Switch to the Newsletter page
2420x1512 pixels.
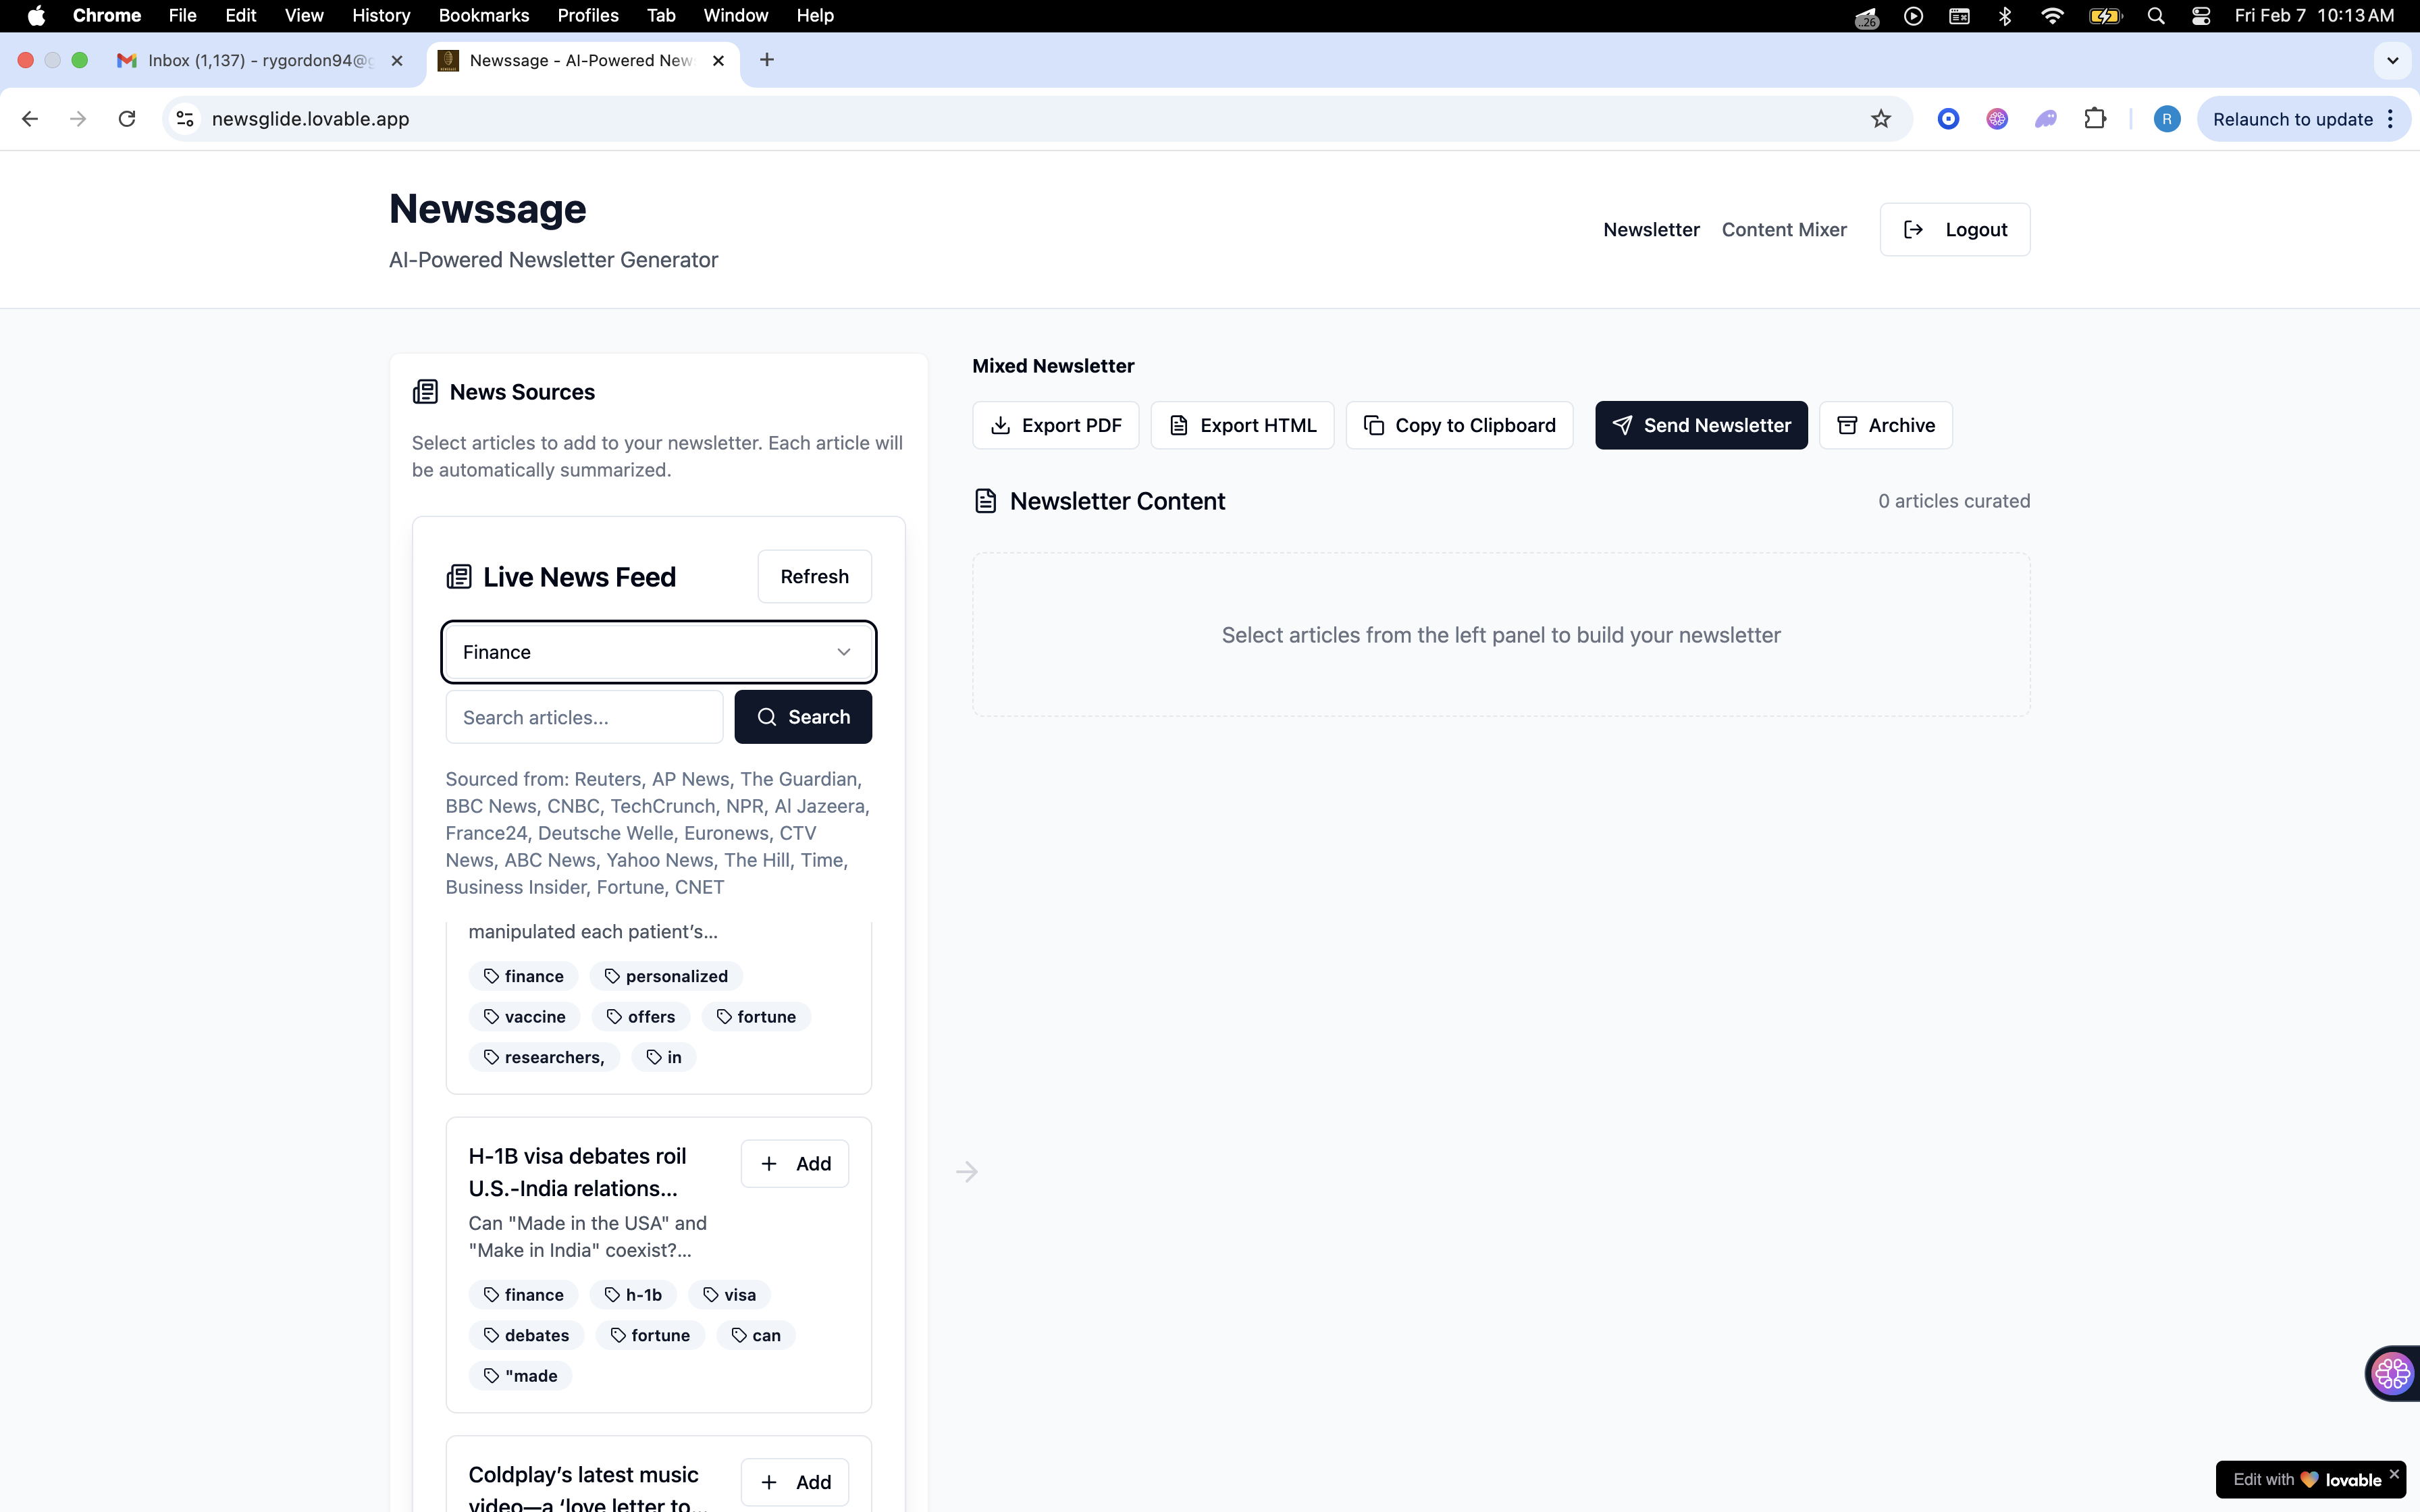pyautogui.click(x=1651, y=229)
